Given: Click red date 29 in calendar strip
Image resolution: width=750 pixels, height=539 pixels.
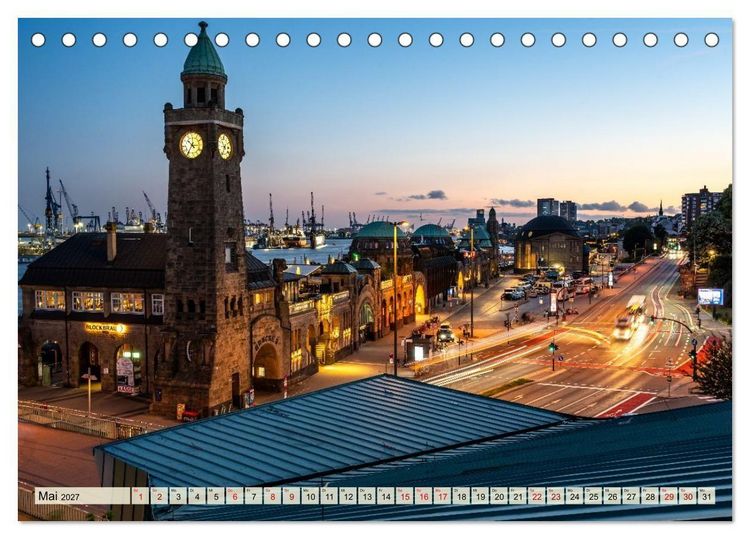Looking at the screenshot, I should 669,496.
